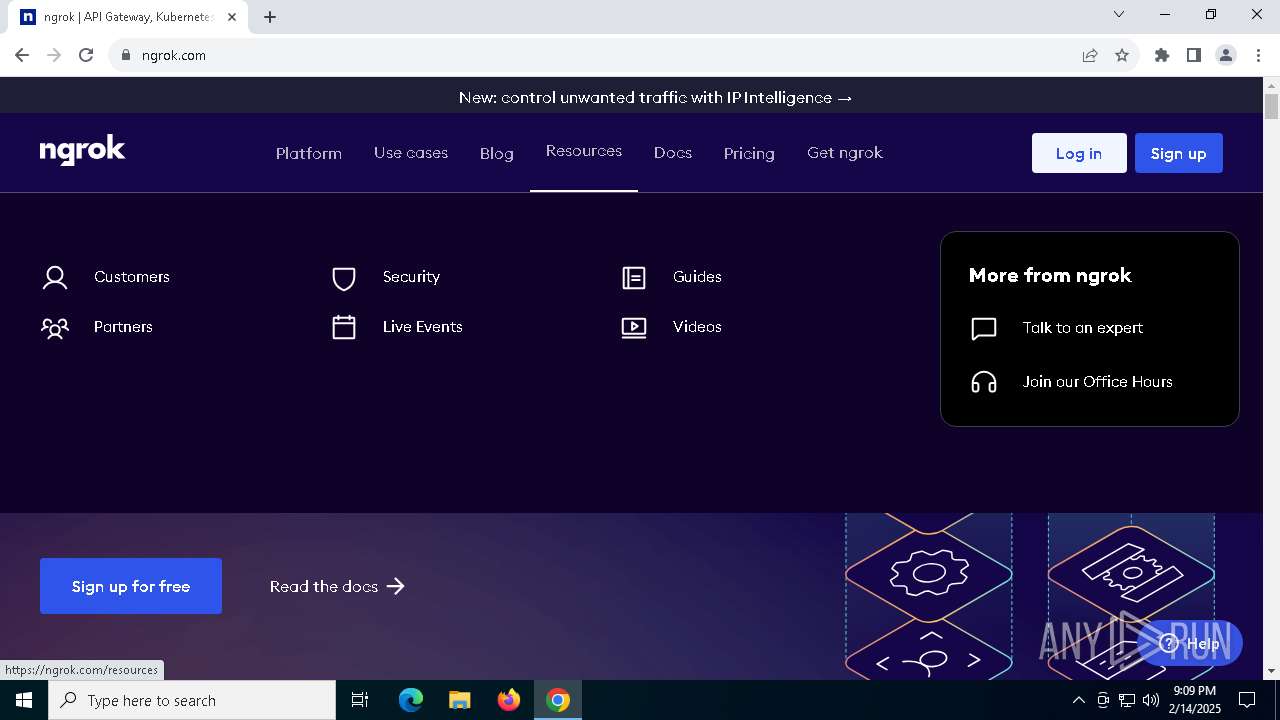Image resolution: width=1280 pixels, height=720 pixels.
Task: Click the Security shield icon
Action: point(344,278)
